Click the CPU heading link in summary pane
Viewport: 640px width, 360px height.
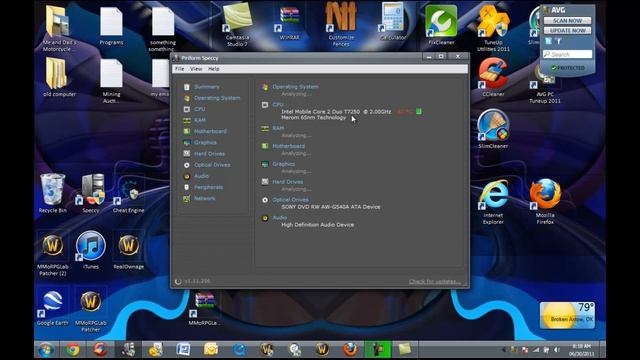coord(278,105)
